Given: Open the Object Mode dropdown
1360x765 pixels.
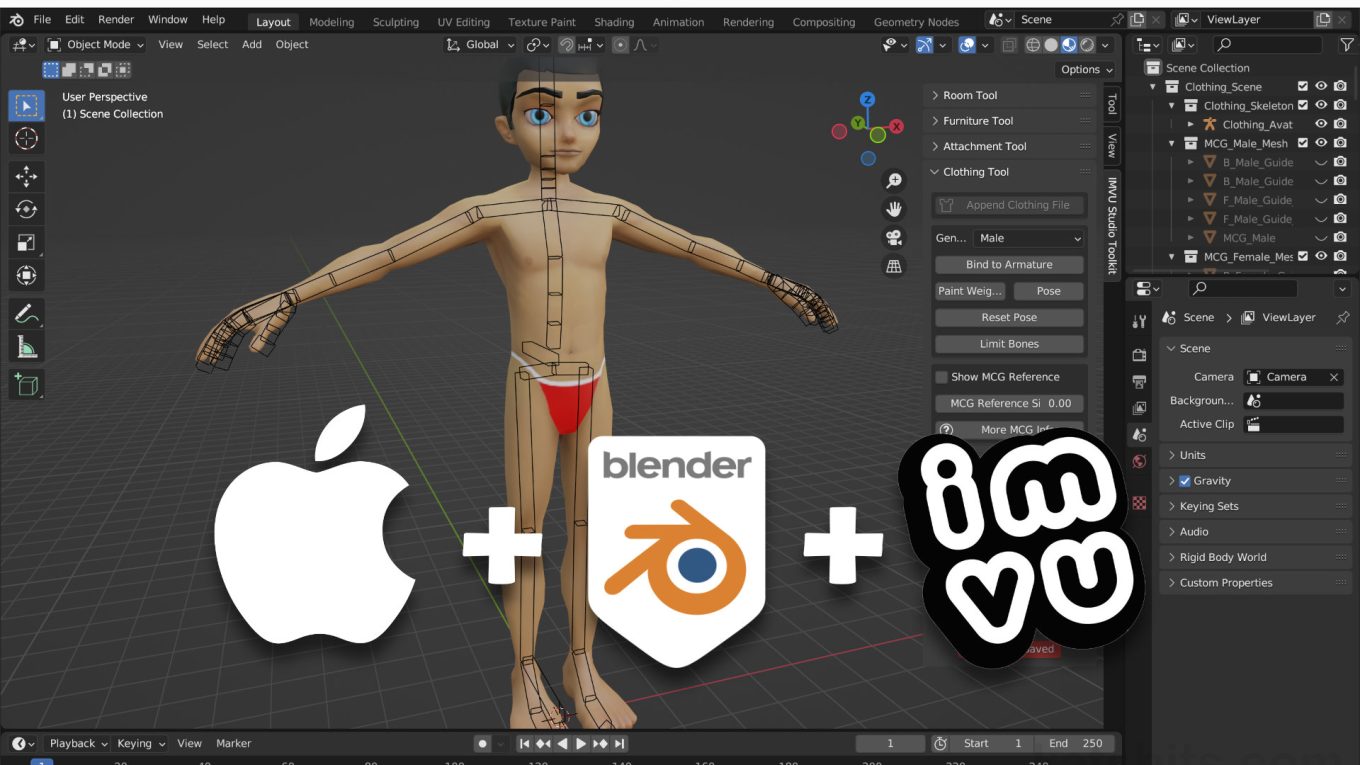Looking at the screenshot, I should tap(96, 45).
